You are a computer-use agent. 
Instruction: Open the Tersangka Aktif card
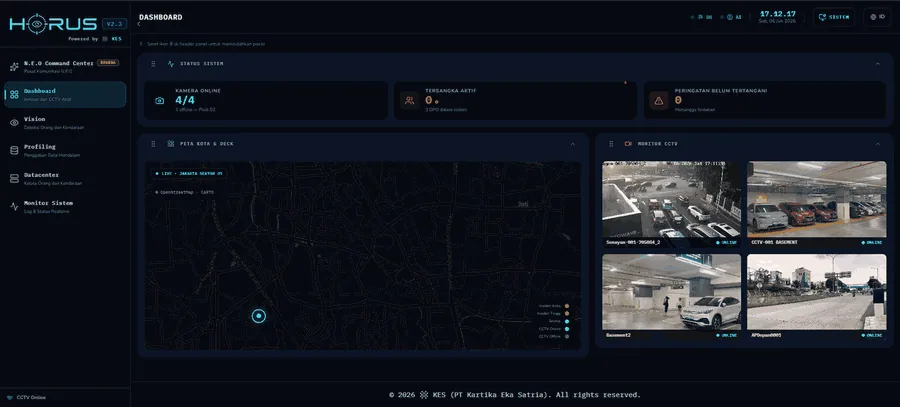pos(515,100)
